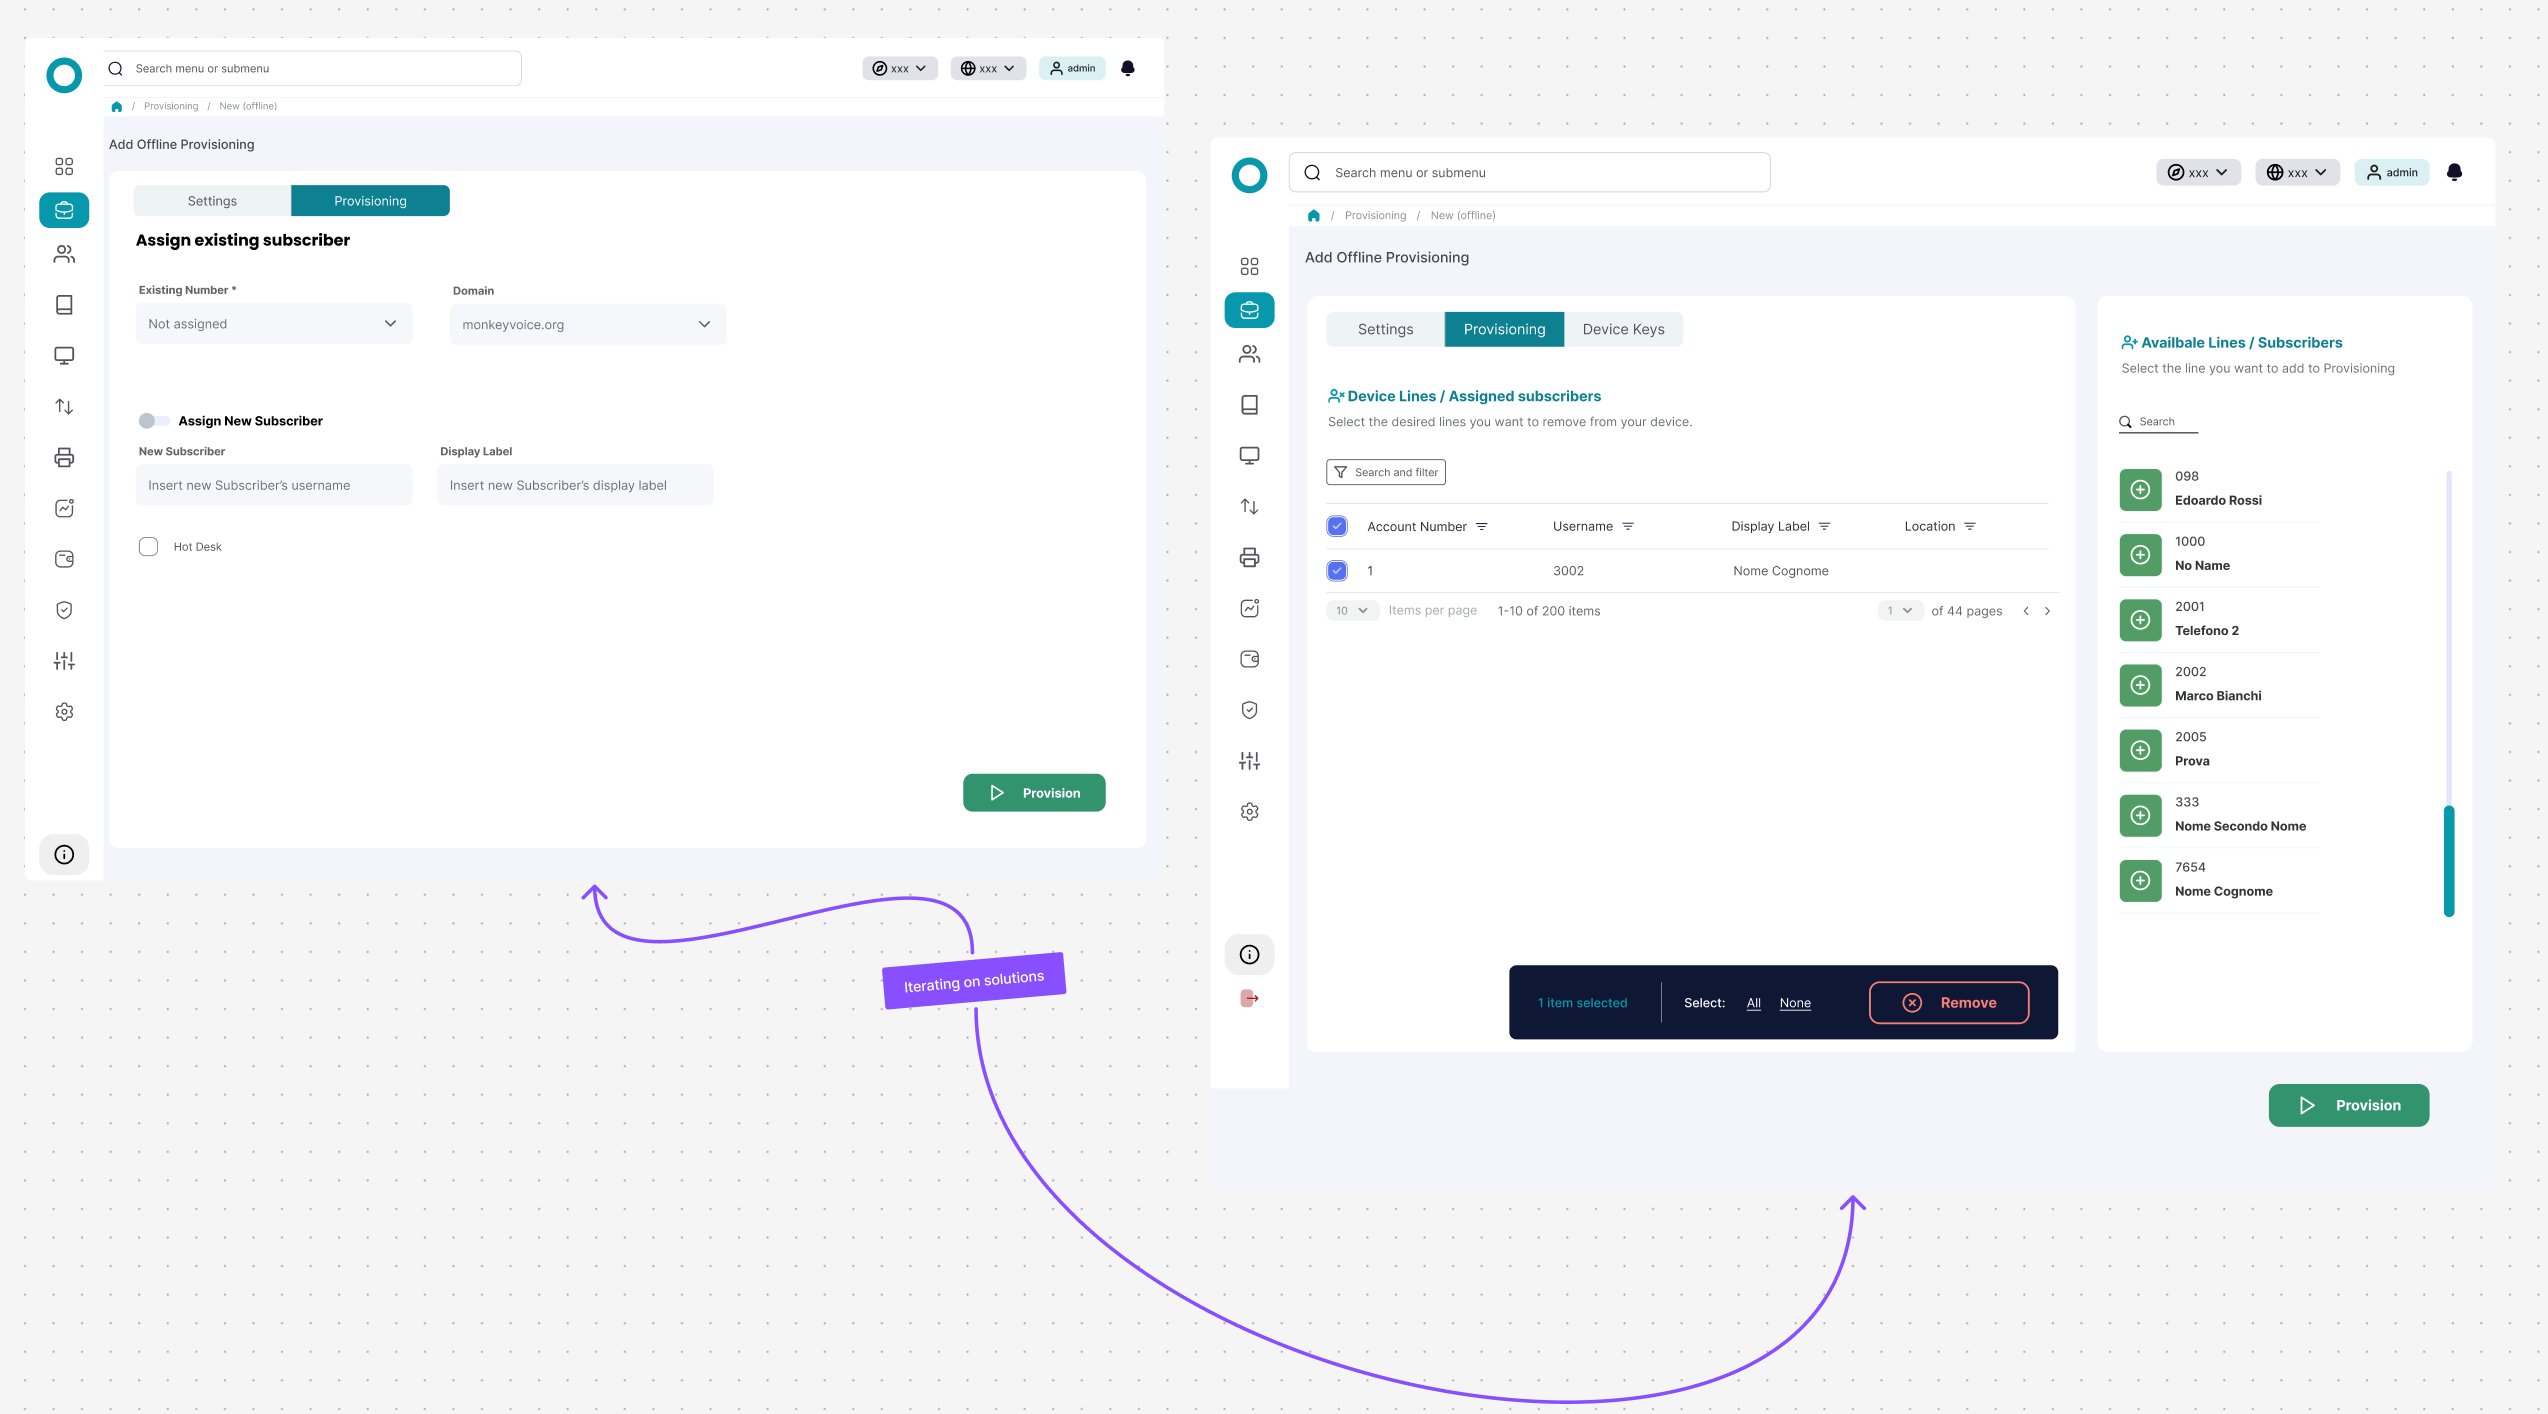Click the Provisioning breadcrumb link in the right mockup

(x=1375, y=215)
